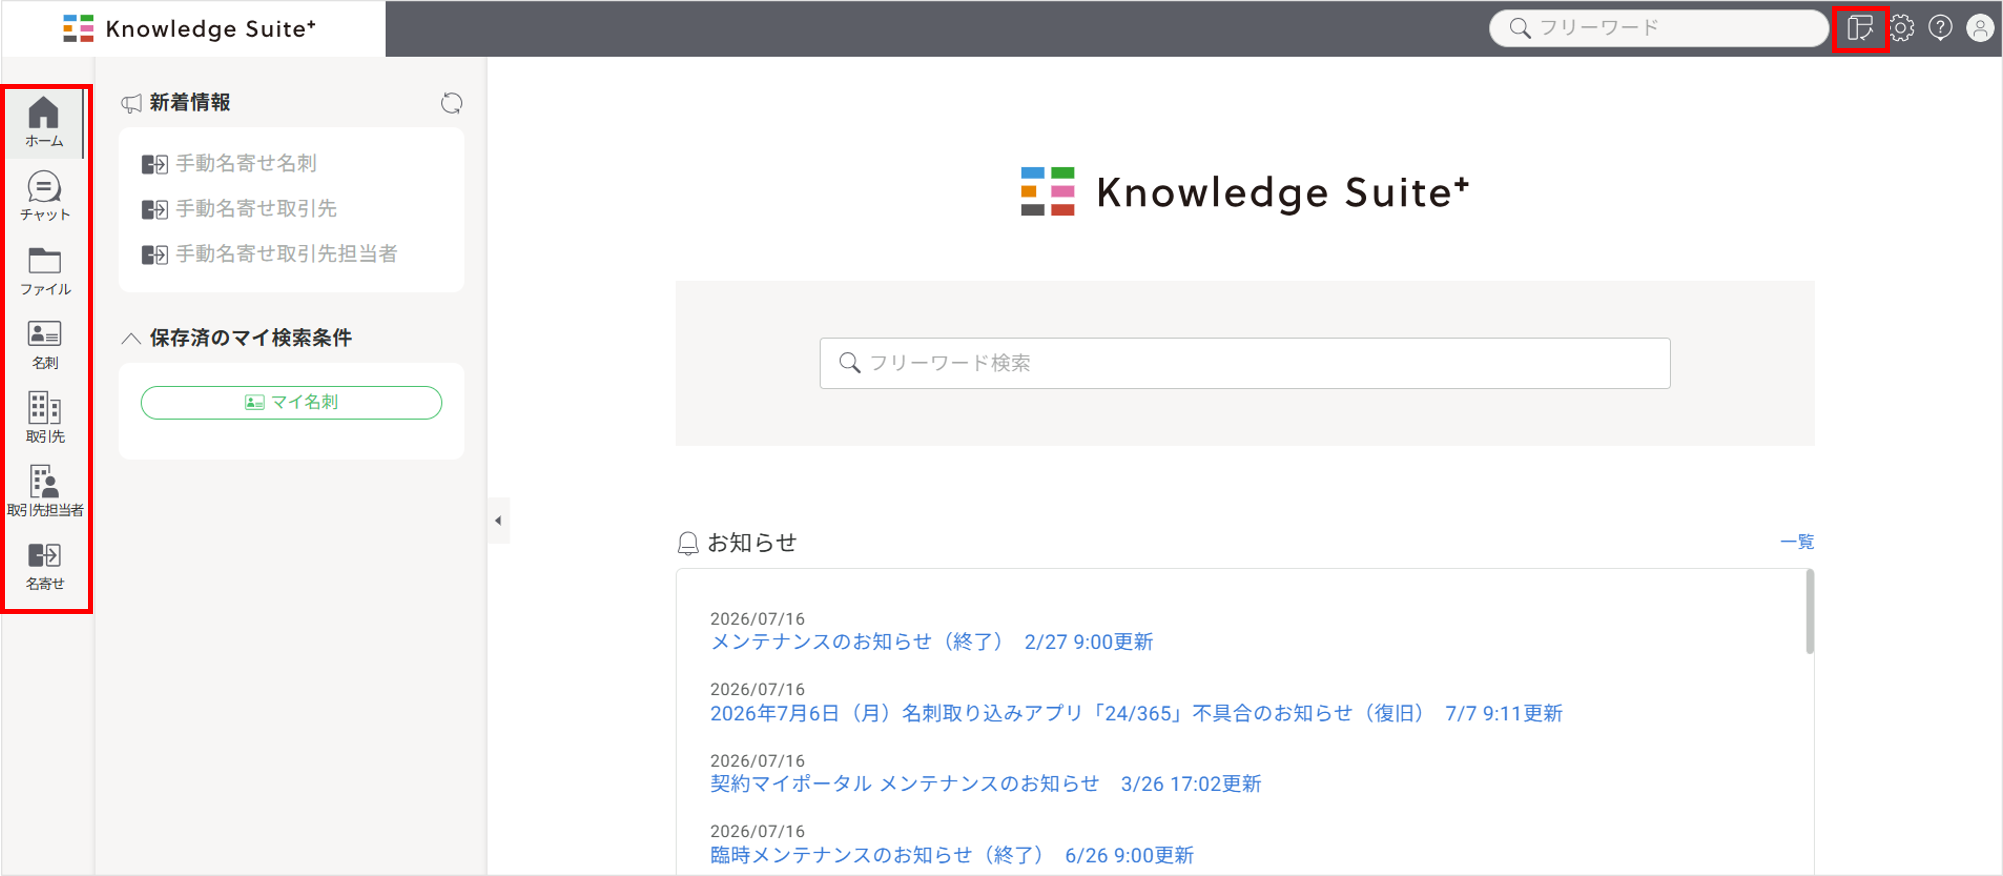Click the megaphone icon beside 新着情報
Viewport: 2003px width, 876px height.
tap(131, 103)
